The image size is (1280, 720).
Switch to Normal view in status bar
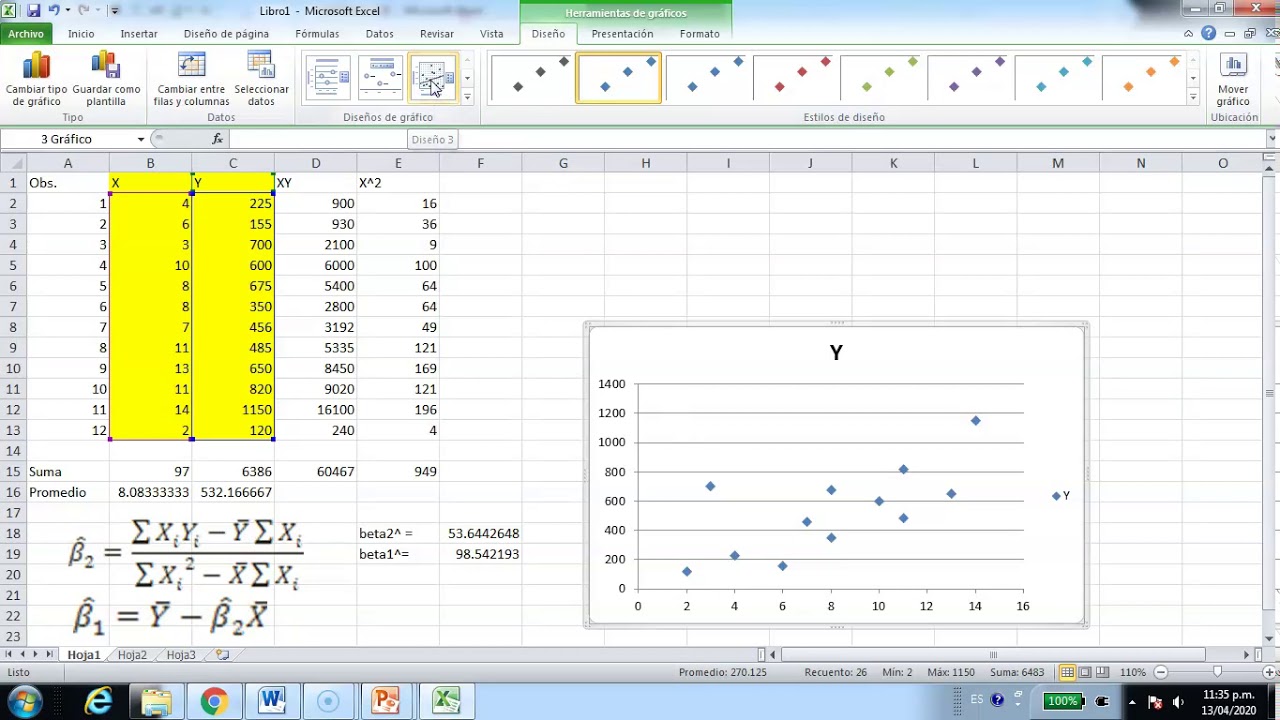tap(1067, 673)
